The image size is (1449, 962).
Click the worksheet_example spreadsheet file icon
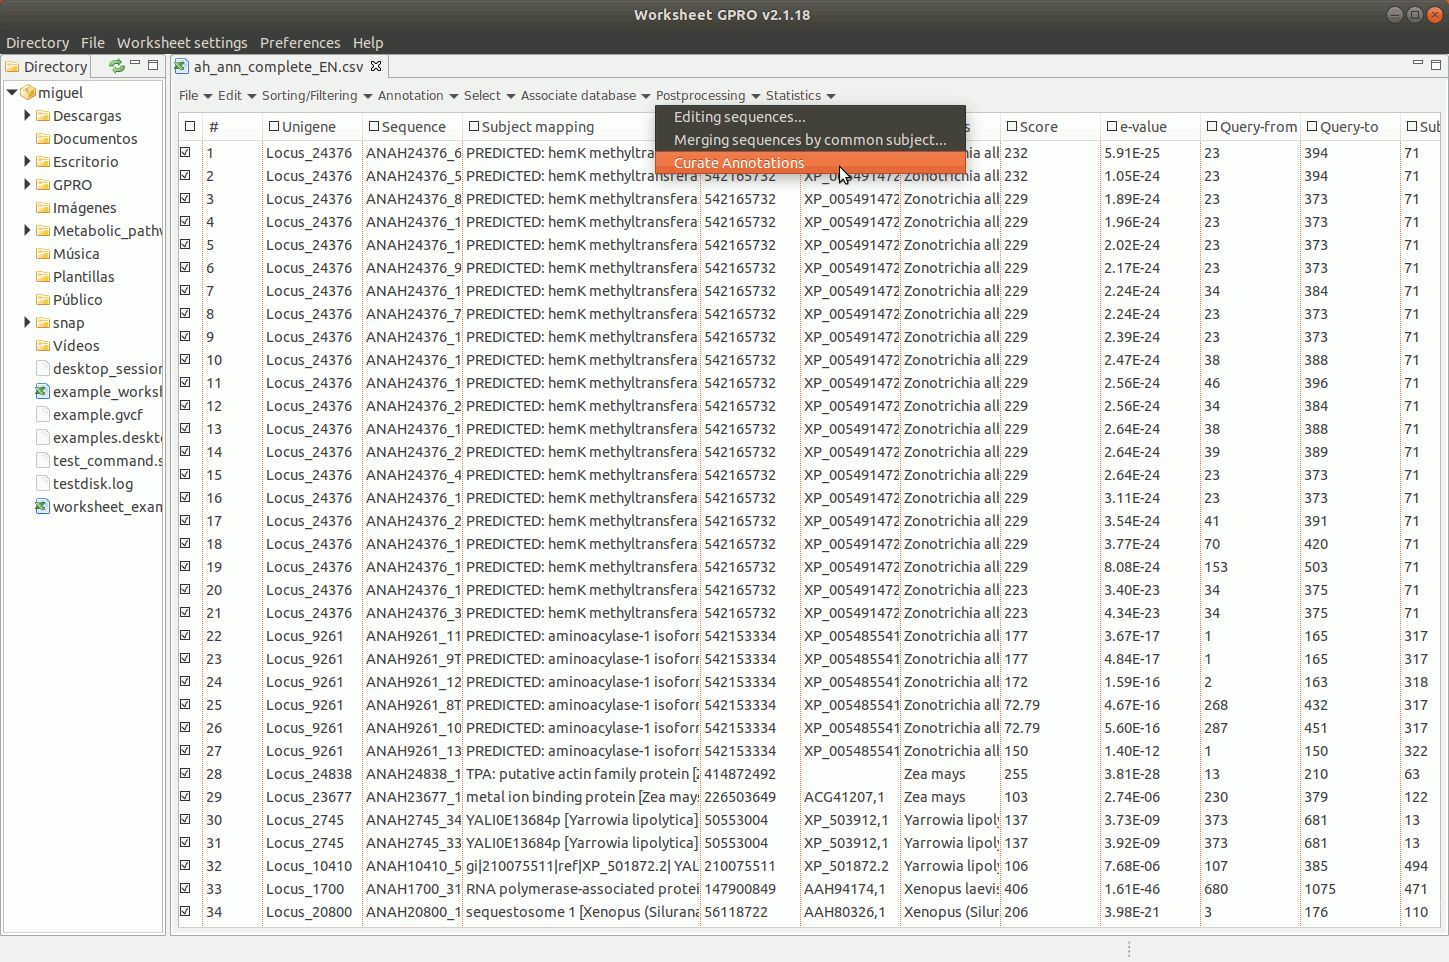42,507
